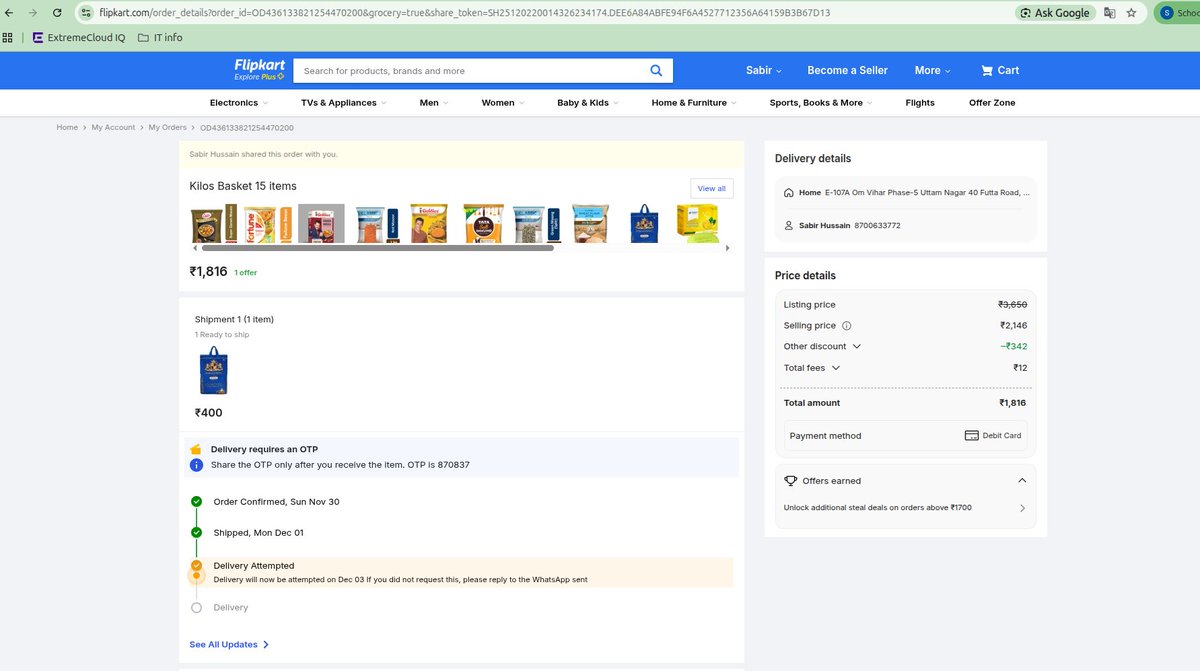Open the steal deals offer arrow
Viewport: 1200px width, 671px height.
point(1022,508)
